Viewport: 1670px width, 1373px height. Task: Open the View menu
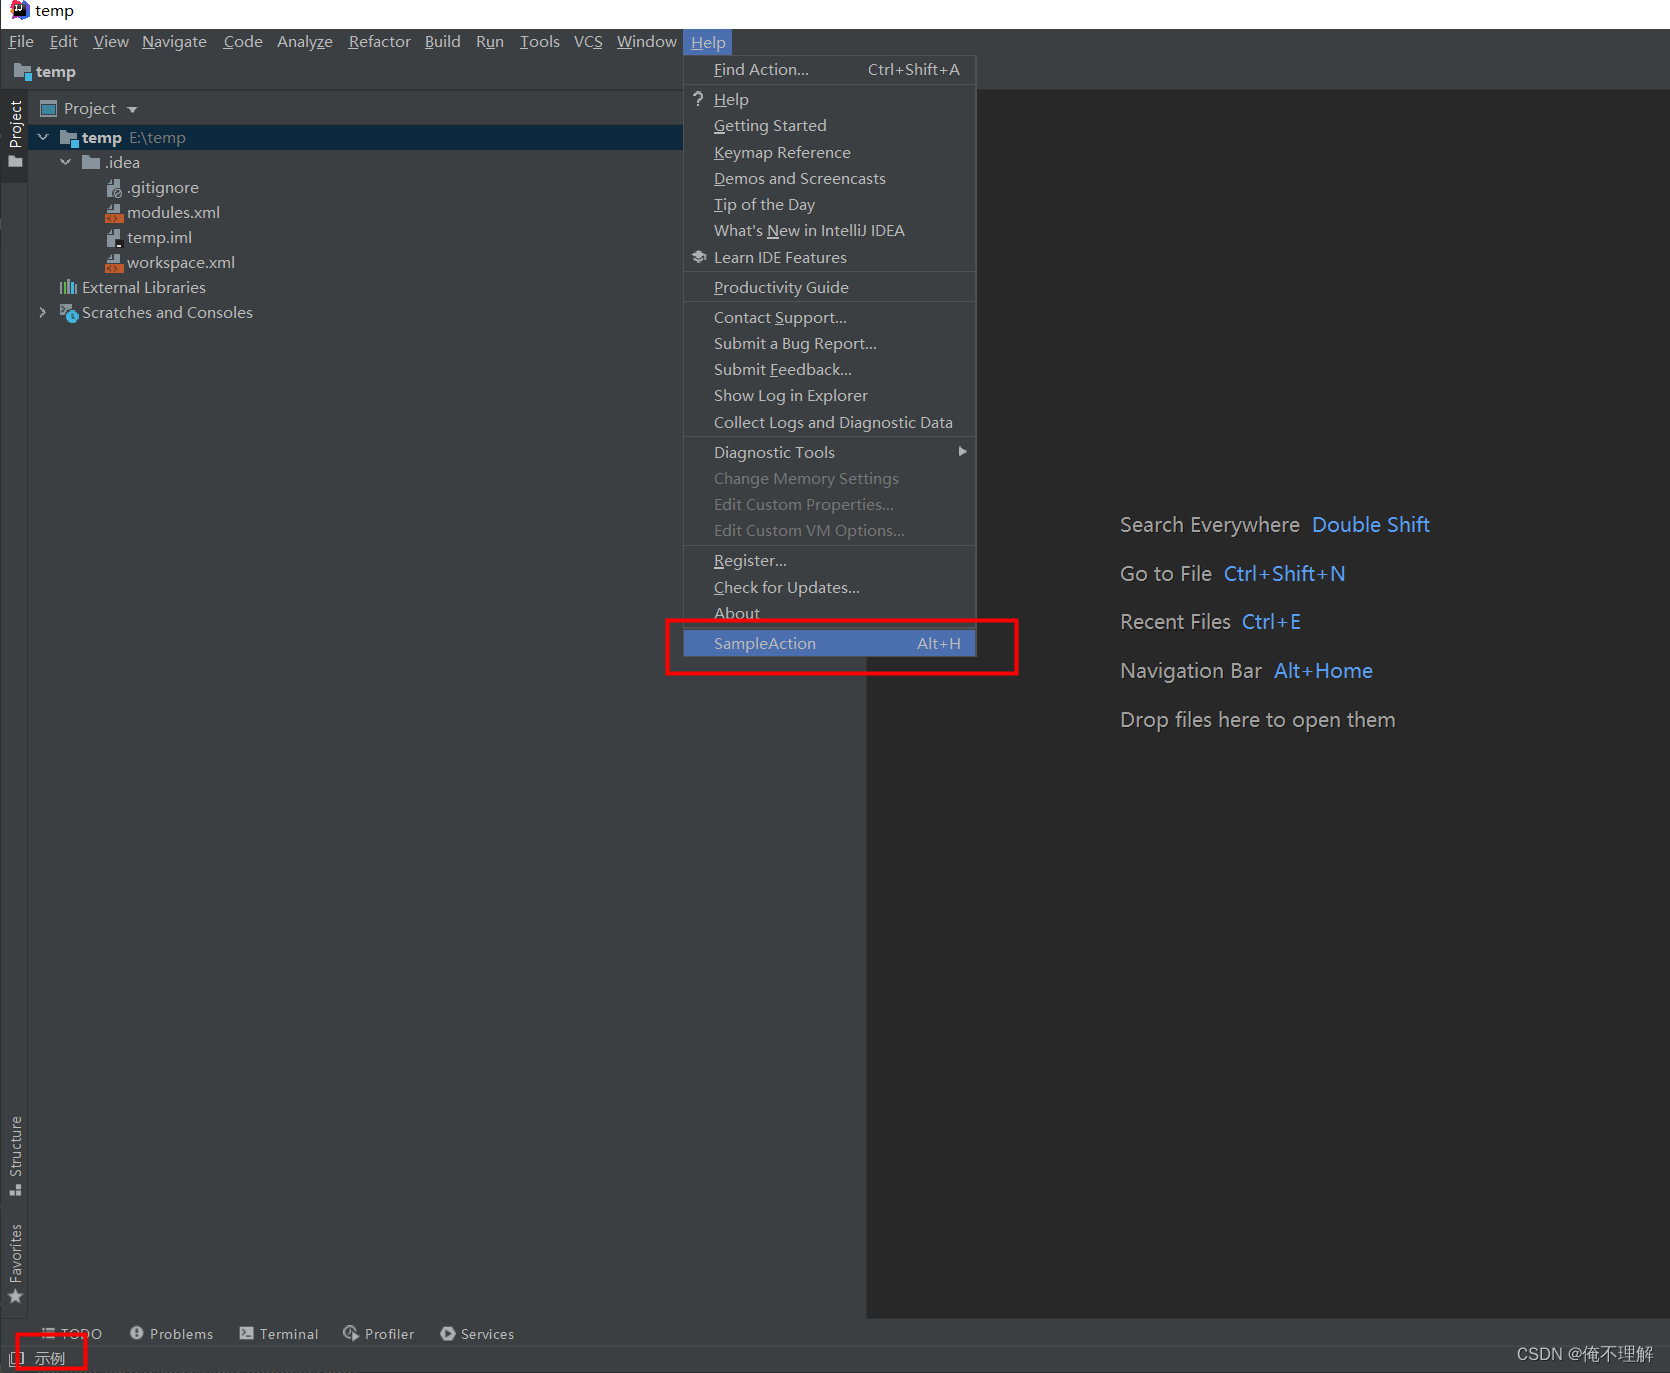111,42
